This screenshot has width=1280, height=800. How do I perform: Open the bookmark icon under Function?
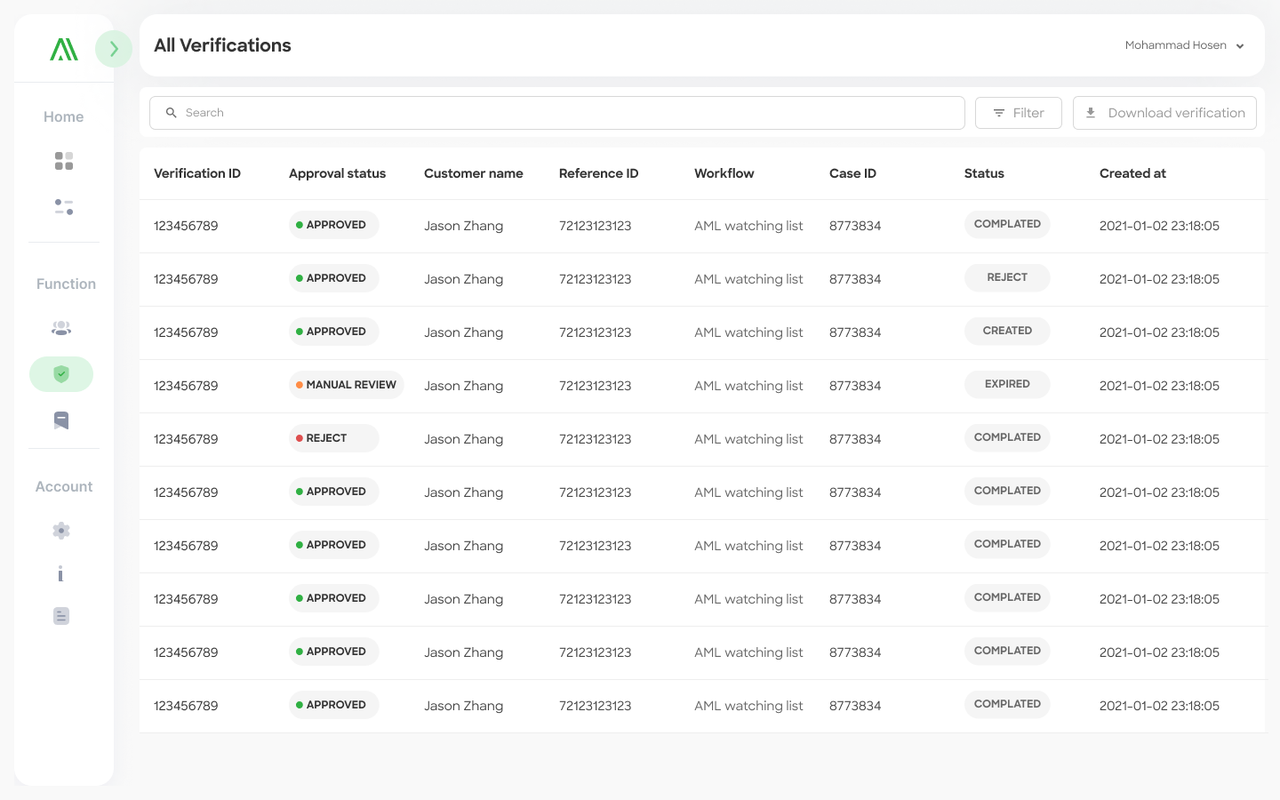[61, 420]
